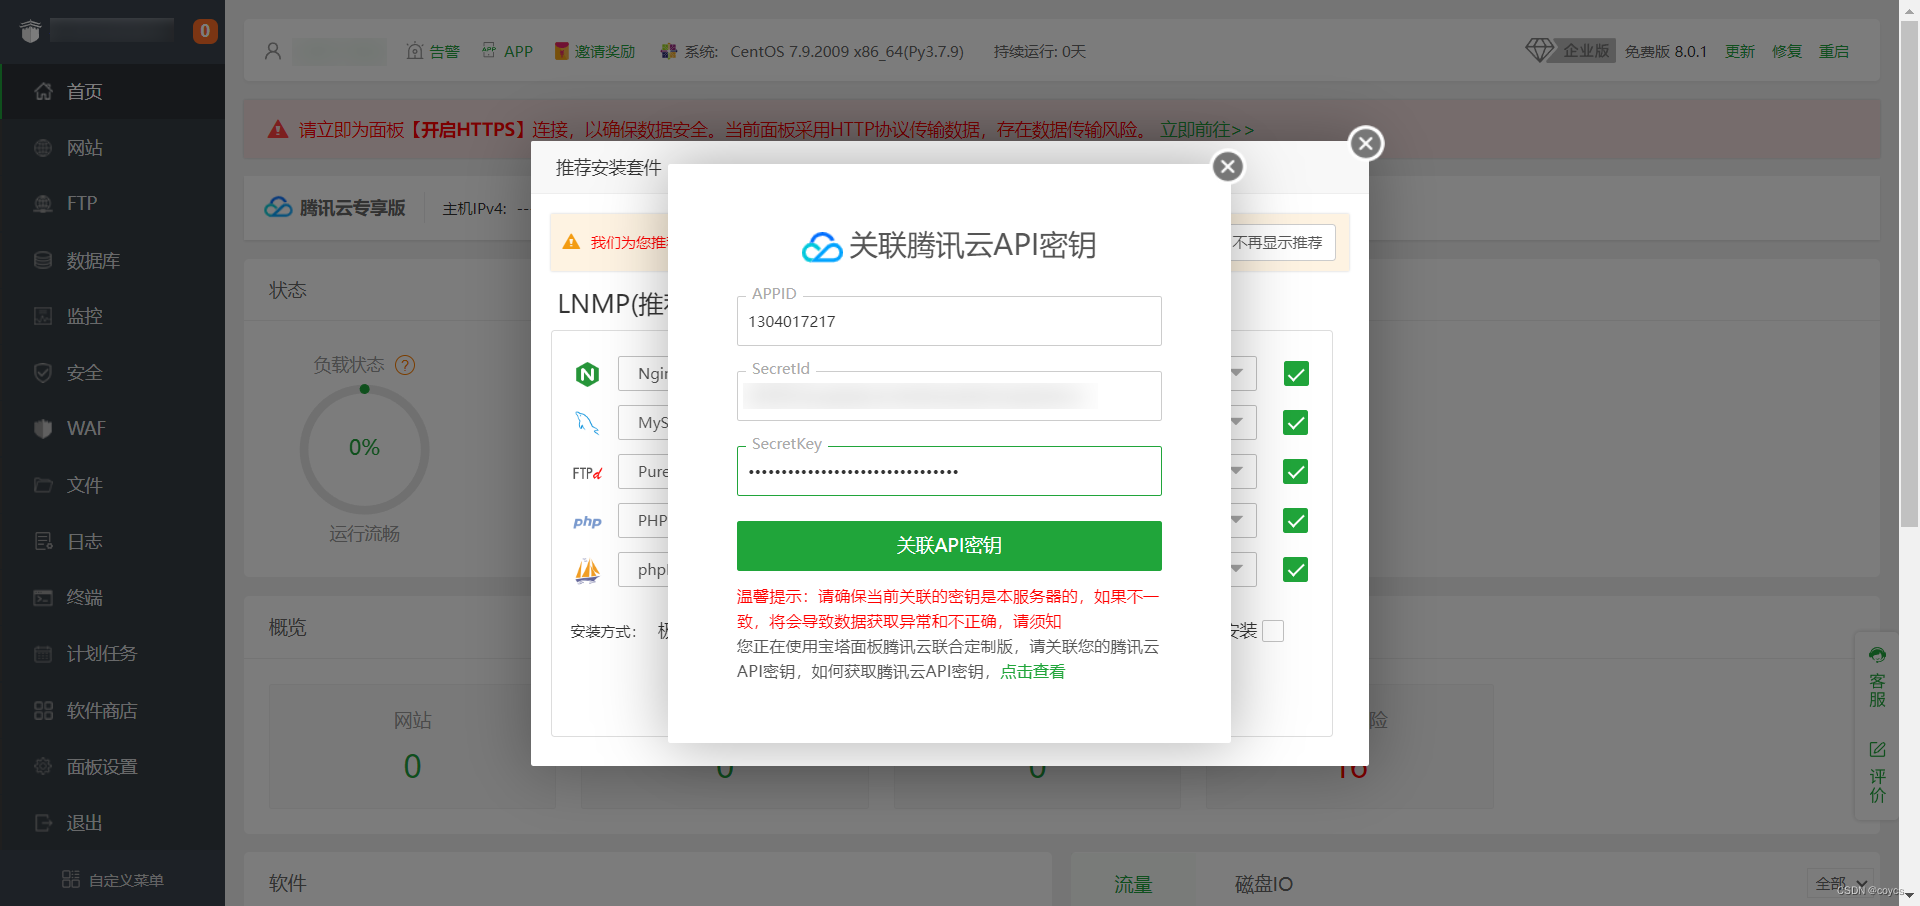Uncheck the Pure-FTPd row checkbox

1296,472
